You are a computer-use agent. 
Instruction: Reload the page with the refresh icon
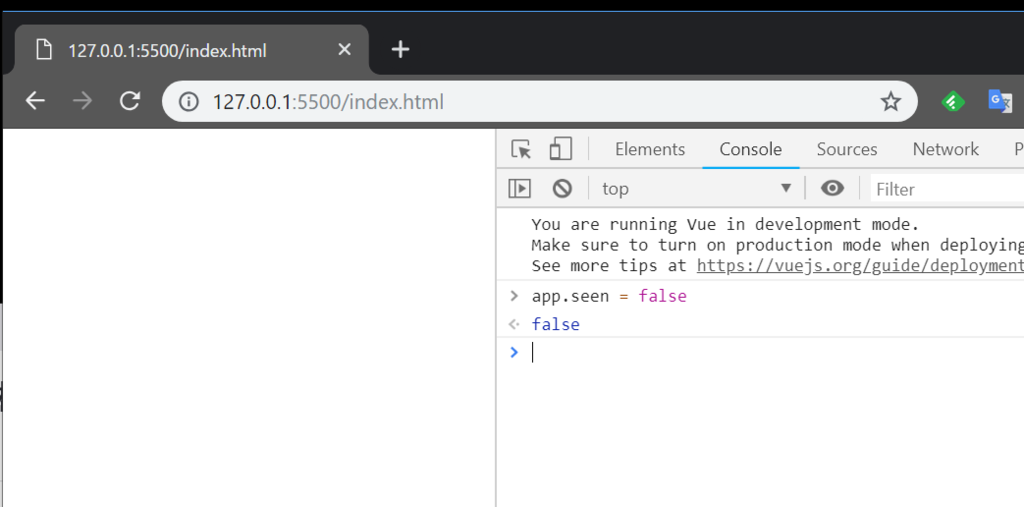(130, 101)
